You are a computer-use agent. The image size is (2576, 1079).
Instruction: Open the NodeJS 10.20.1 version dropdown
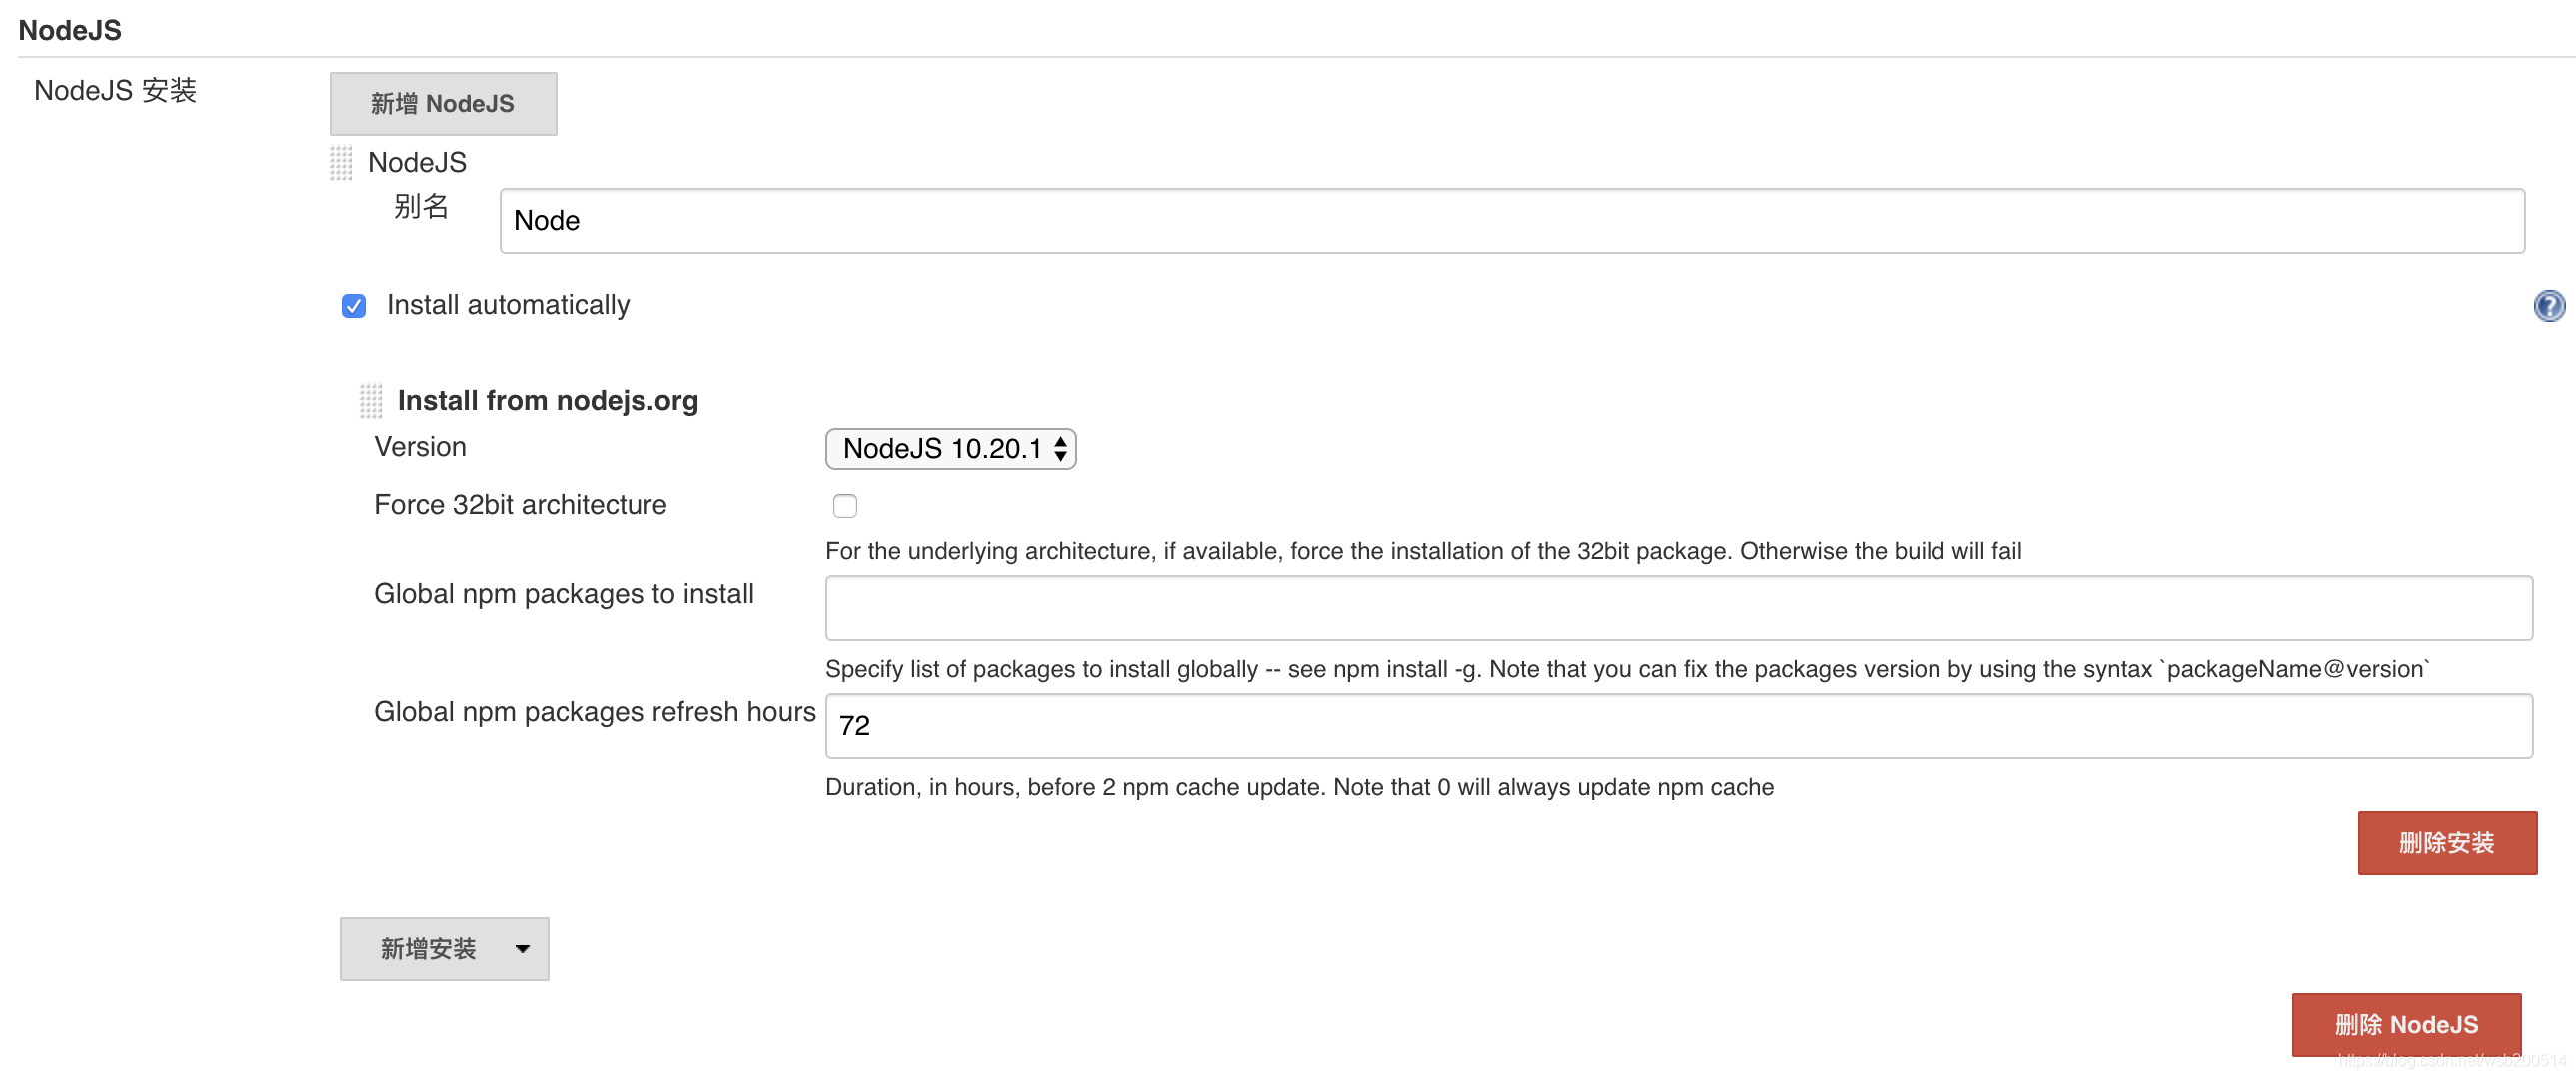point(950,448)
